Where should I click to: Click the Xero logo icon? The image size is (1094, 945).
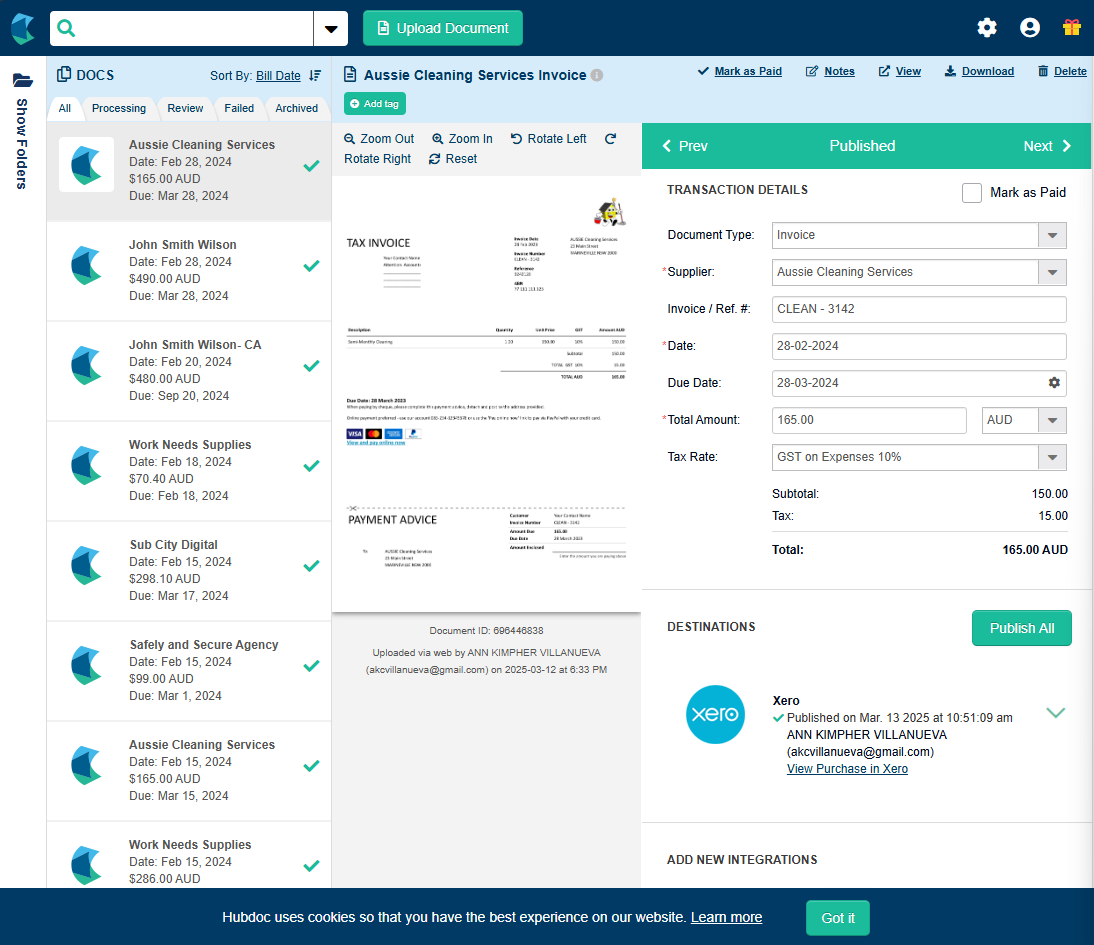(715, 714)
